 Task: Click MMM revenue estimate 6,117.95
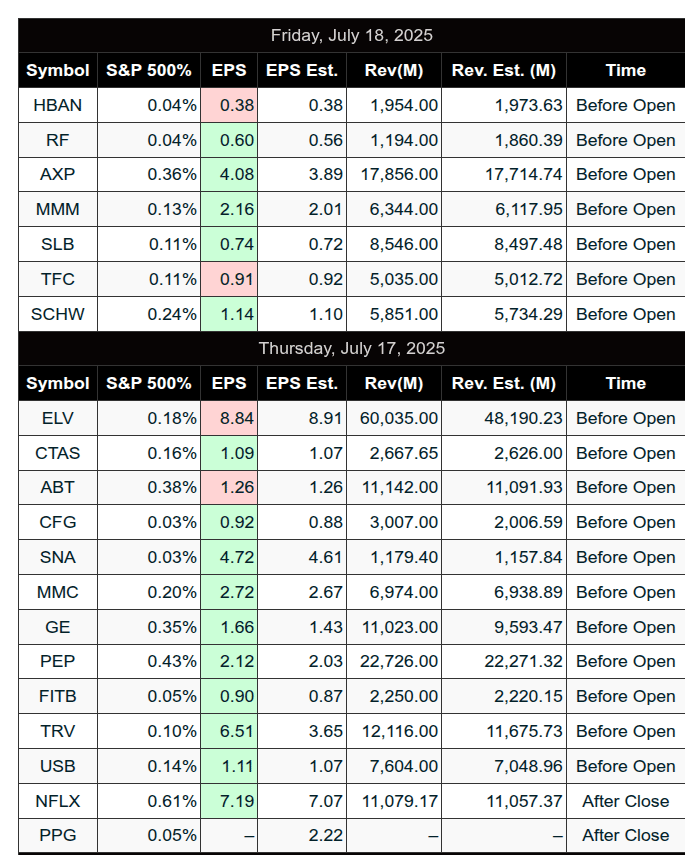[504, 209]
